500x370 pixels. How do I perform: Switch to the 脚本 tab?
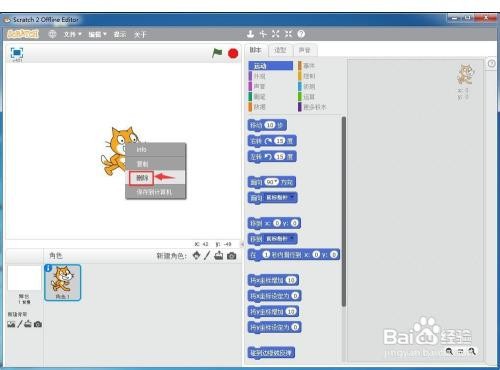(x=256, y=50)
